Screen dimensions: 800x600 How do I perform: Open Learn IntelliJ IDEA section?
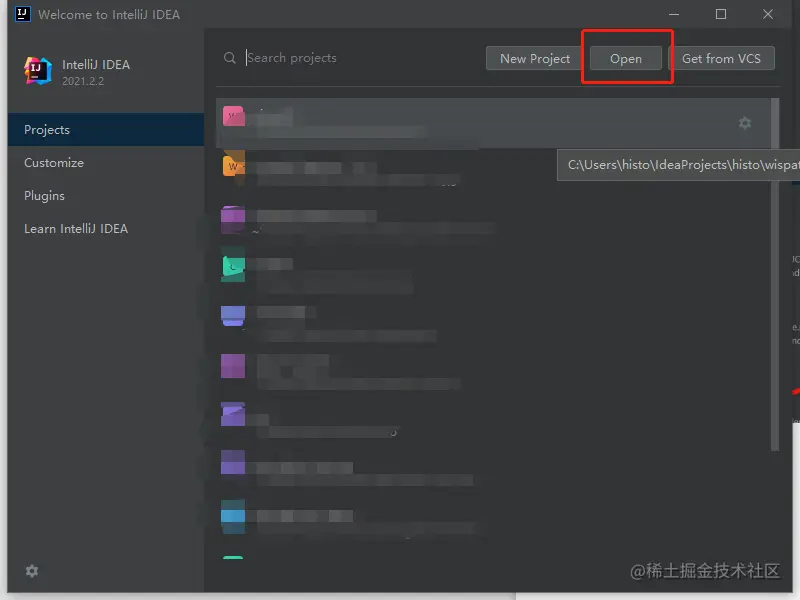pos(106,229)
